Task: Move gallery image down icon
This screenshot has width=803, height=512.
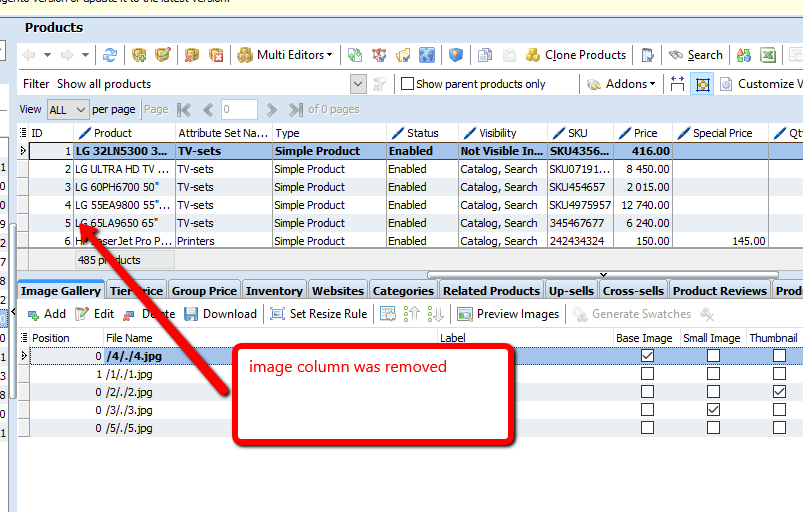Action: click(435, 314)
